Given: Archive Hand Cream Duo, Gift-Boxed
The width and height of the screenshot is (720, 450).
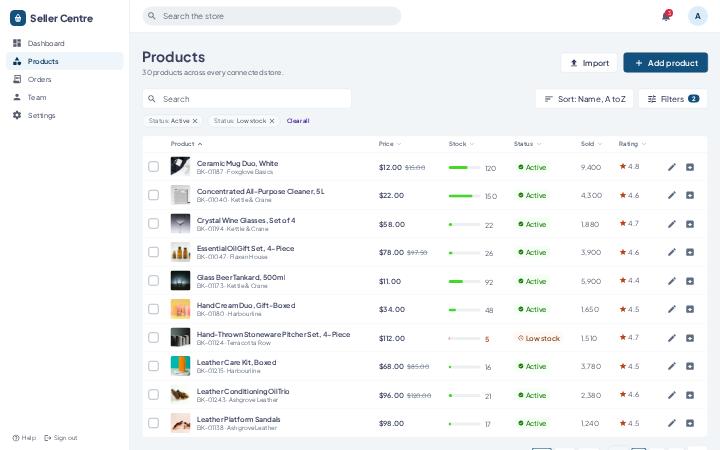Looking at the screenshot, I should (690, 309).
